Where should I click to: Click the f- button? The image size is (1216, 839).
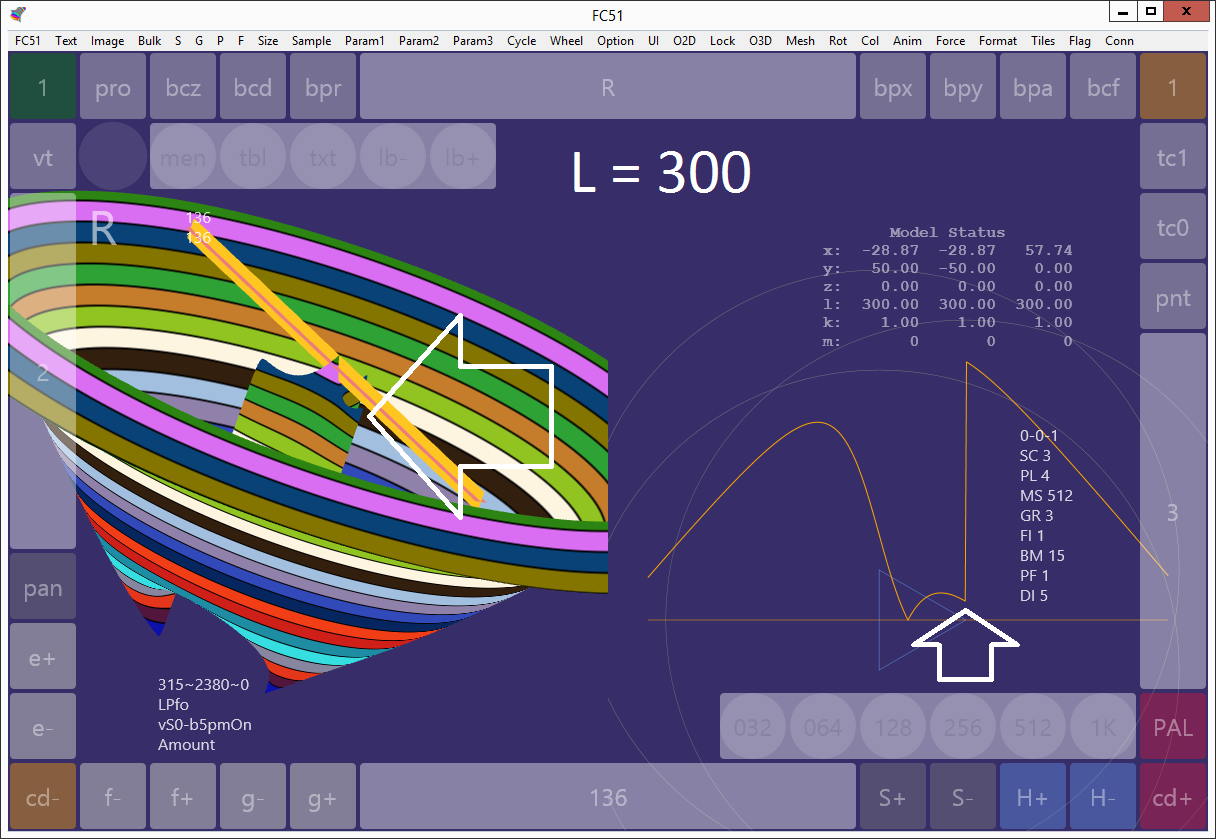[113, 797]
